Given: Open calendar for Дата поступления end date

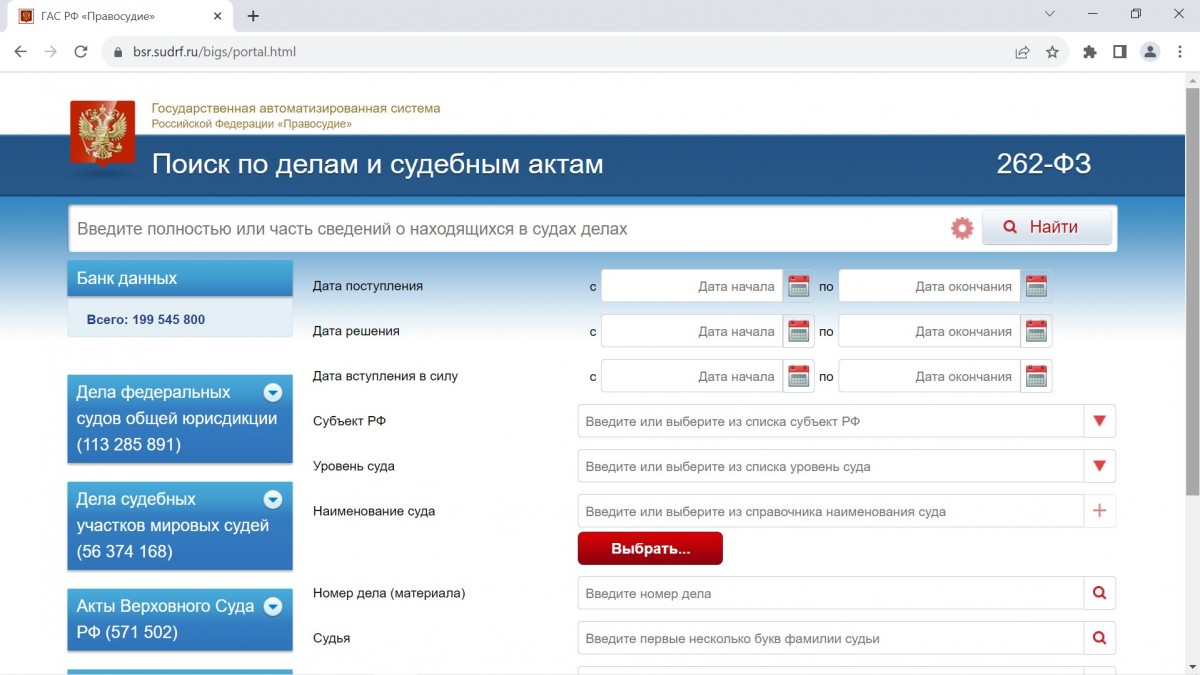Looking at the screenshot, I should (x=1036, y=286).
